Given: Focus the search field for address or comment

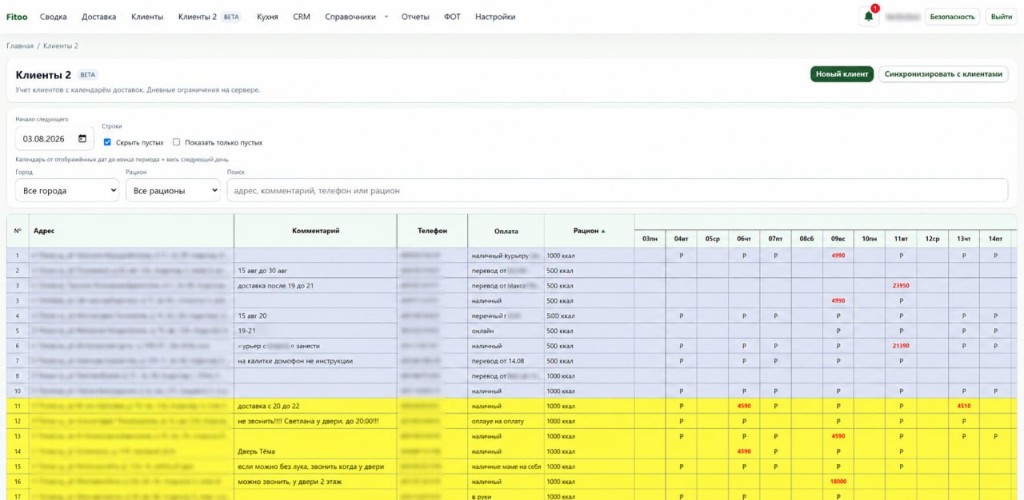Looking at the screenshot, I should click(617, 191).
